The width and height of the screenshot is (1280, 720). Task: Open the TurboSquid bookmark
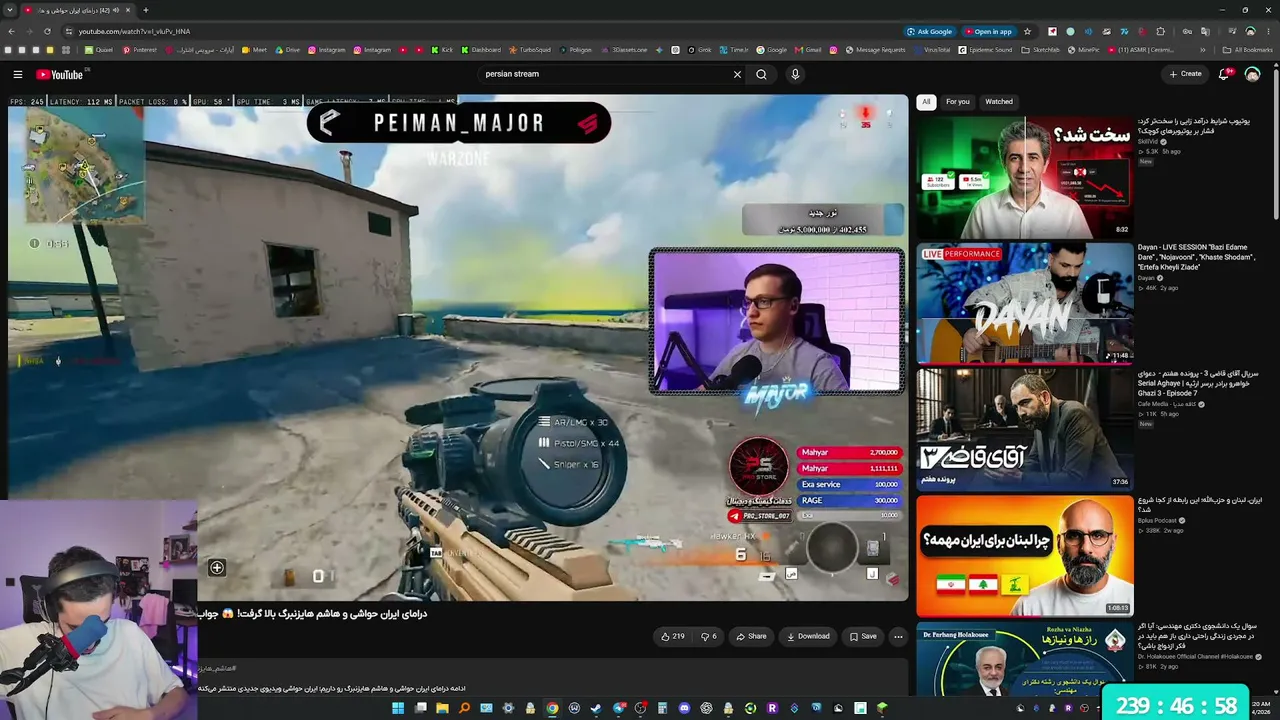coord(529,50)
